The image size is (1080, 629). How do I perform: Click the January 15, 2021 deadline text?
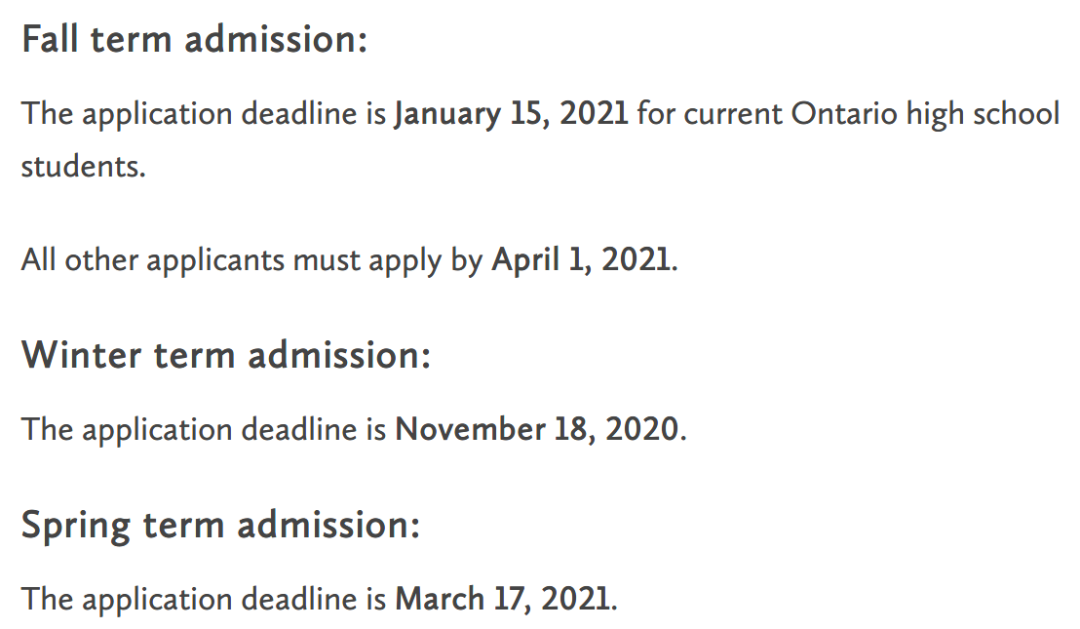pos(511,114)
